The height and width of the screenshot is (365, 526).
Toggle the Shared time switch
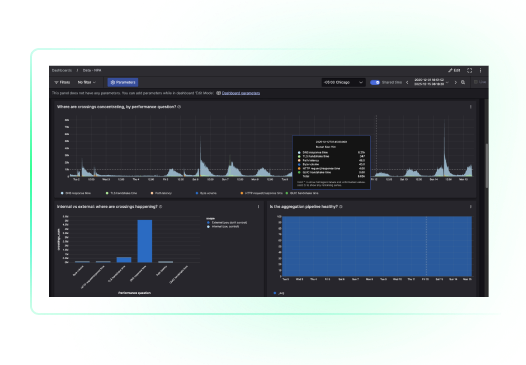pyautogui.click(x=375, y=82)
